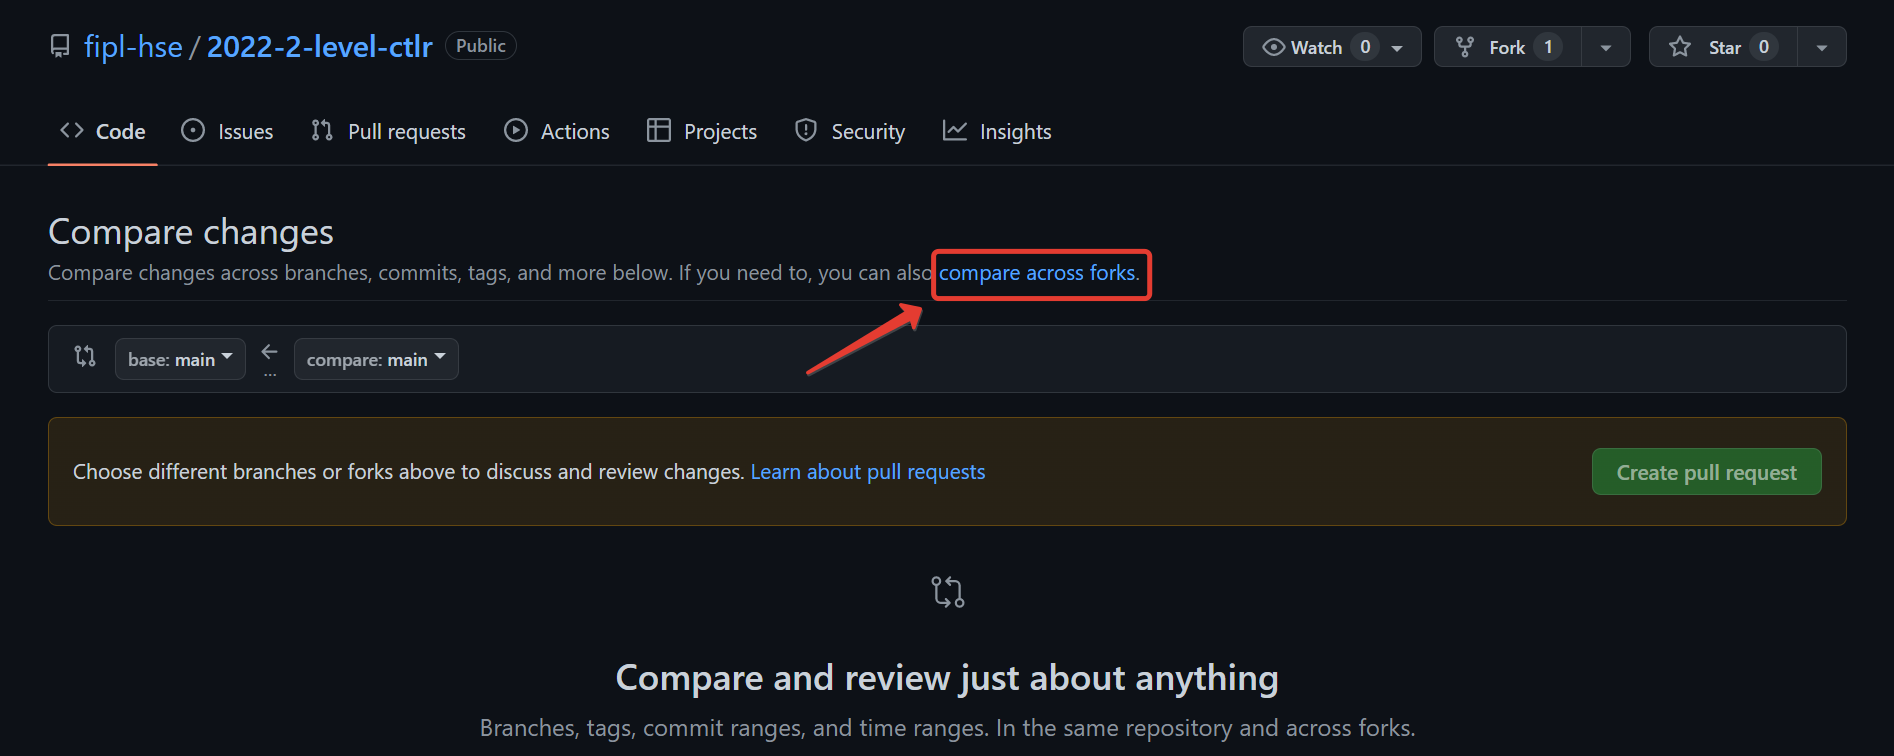The image size is (1894, 756).
Task: Switch to the Code tab
Action: click(103, 131)
